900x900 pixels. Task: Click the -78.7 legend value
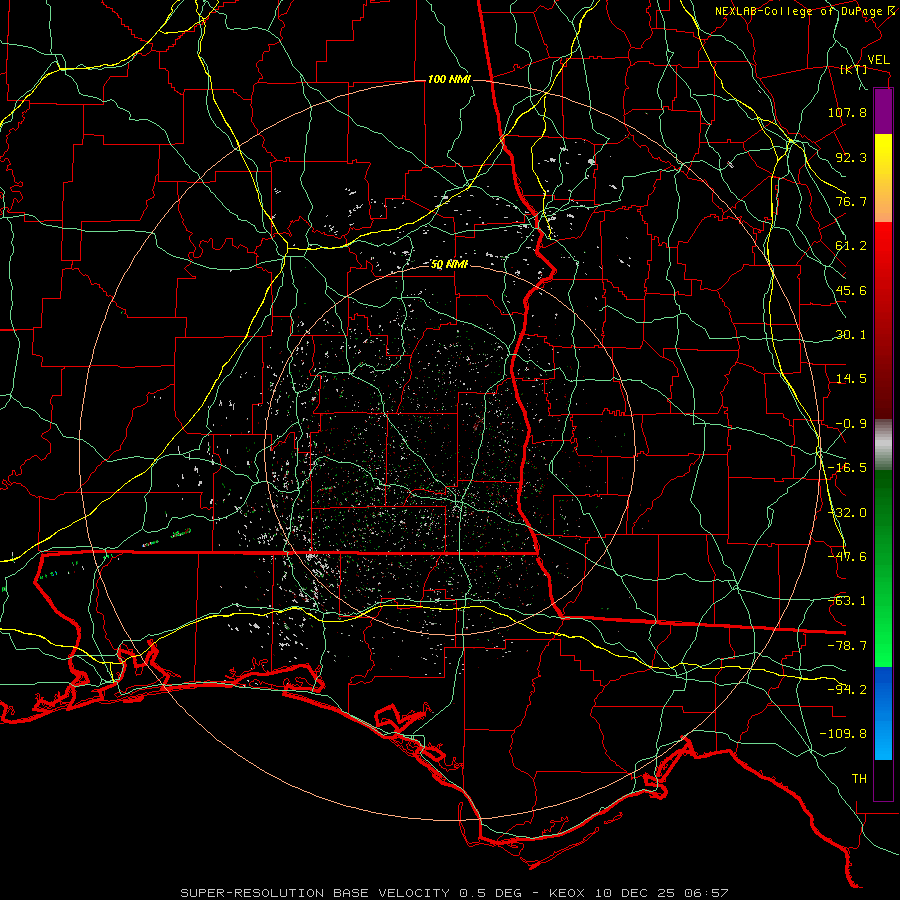click(x=847, y=646)
